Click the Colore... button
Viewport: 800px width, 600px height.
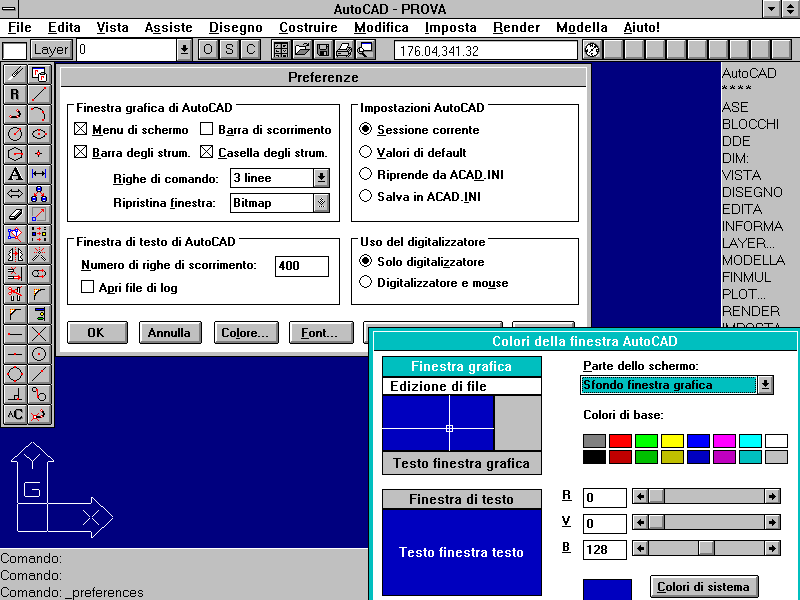(246, 333)
